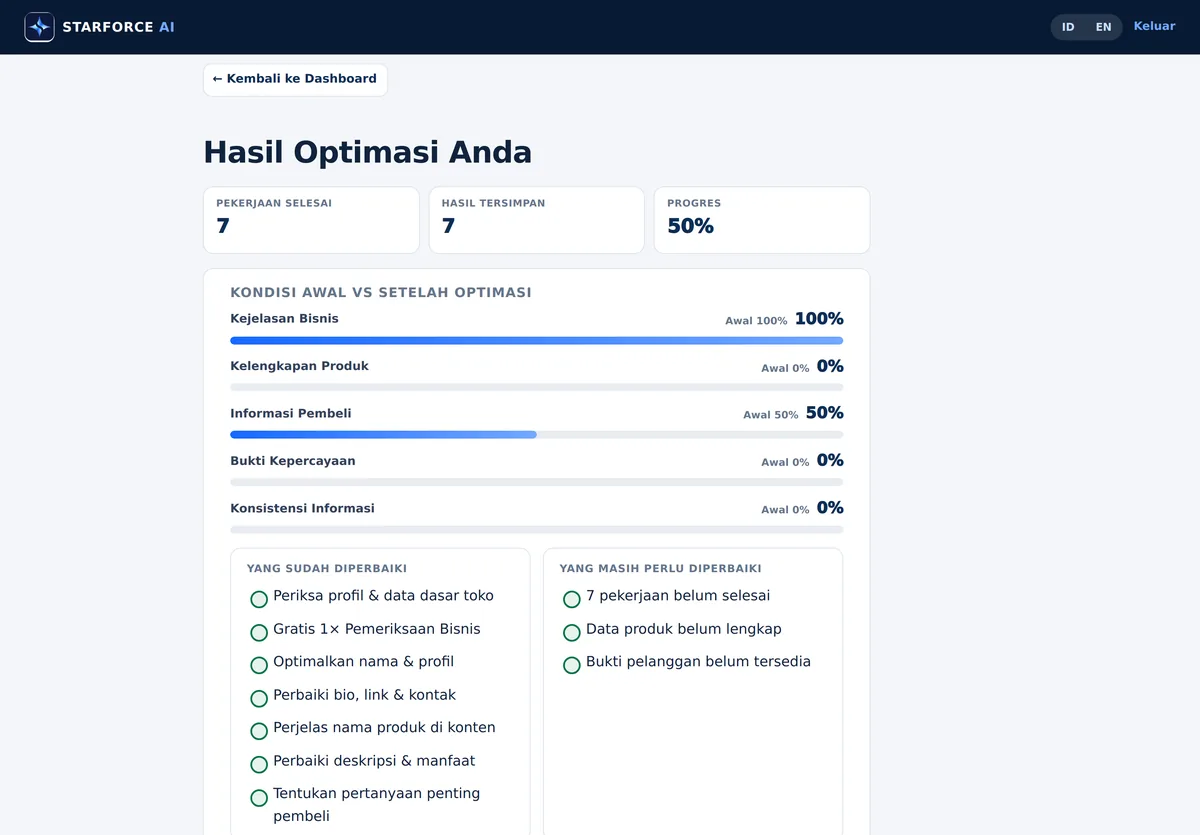Viewport: 1200px width, 835px height.
Task: Click circle icon beside Periksa profil & data dasar toko
Action: click(259, 599)
